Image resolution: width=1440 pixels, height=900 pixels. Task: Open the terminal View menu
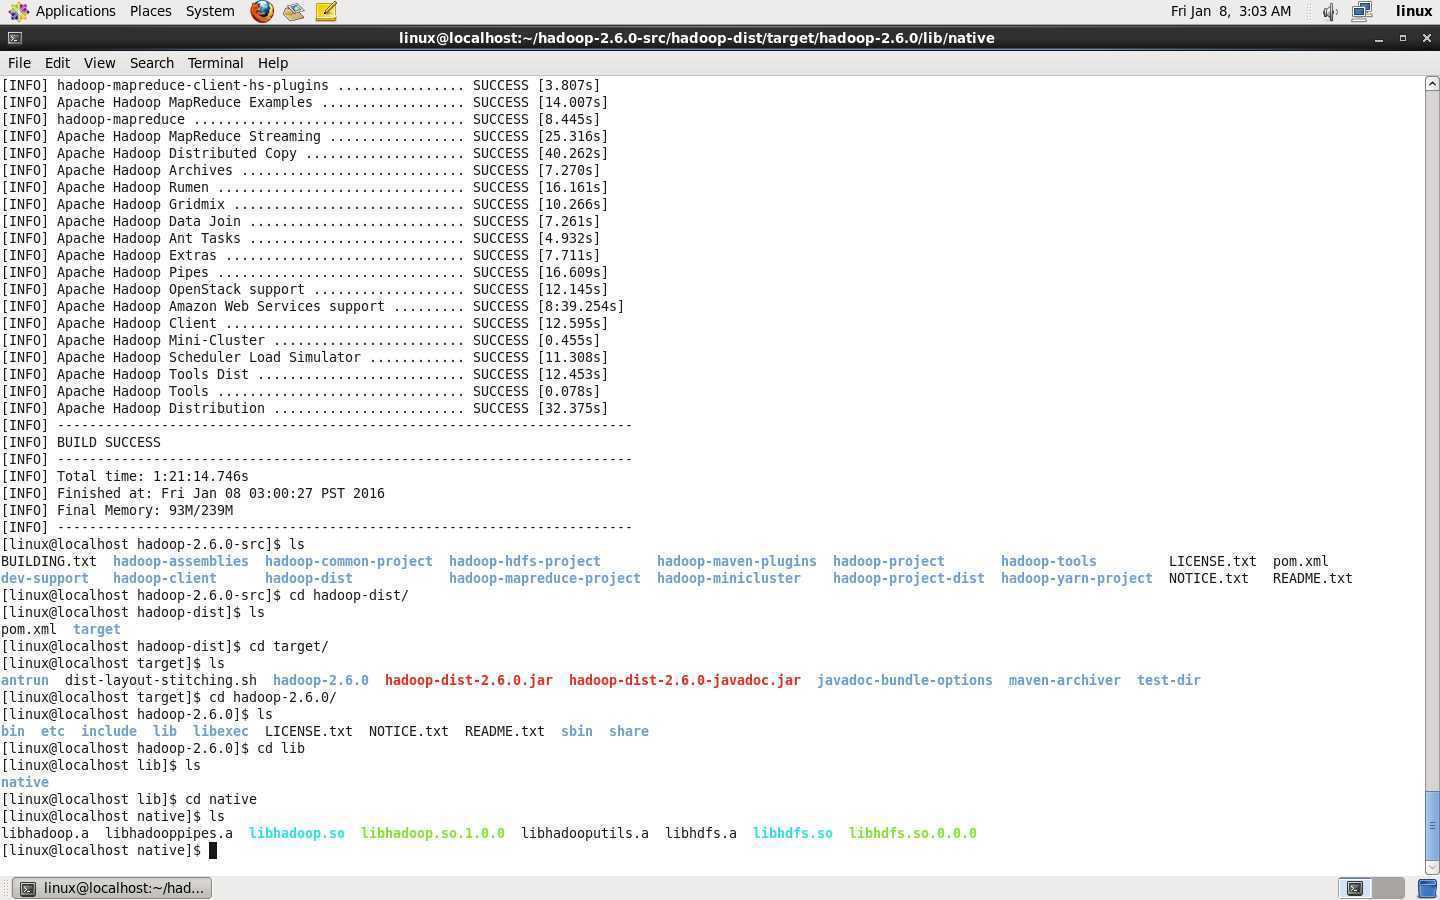[x=99, y=62]
